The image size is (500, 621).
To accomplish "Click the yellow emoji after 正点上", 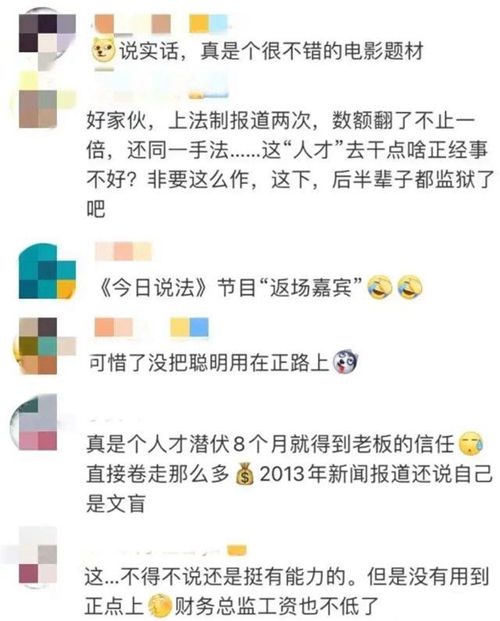I will click(160, 607).
